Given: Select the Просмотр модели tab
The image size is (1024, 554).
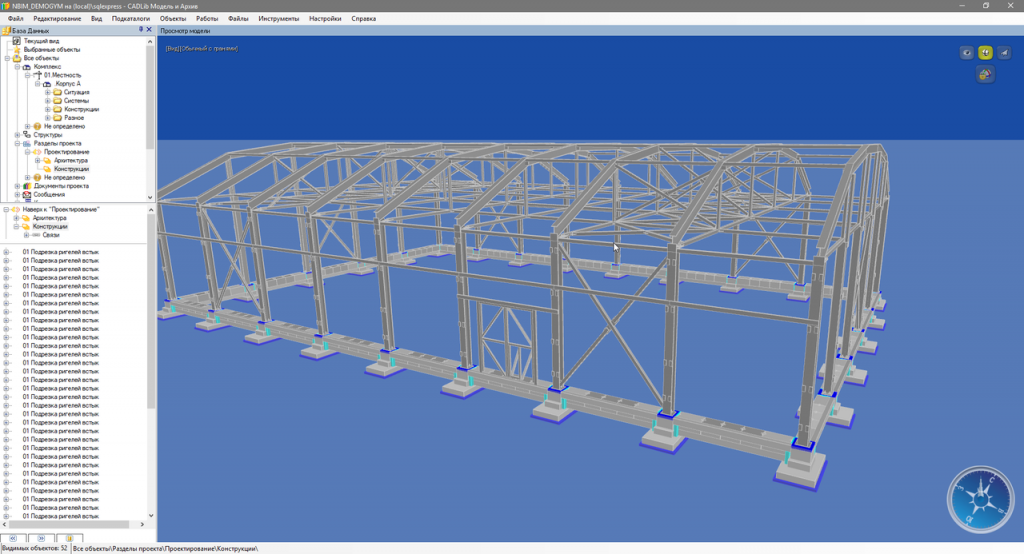Looking at the screenshot, I should 185,31.
